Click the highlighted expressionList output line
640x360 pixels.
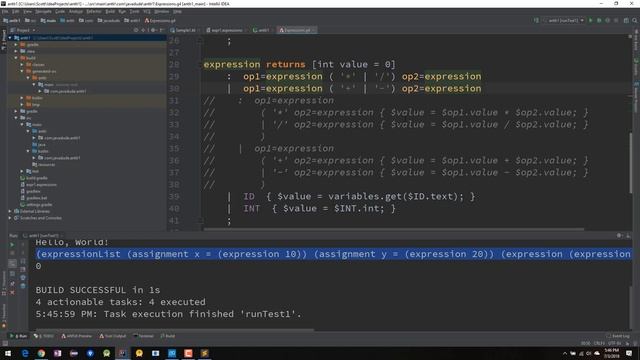point(333,254)
